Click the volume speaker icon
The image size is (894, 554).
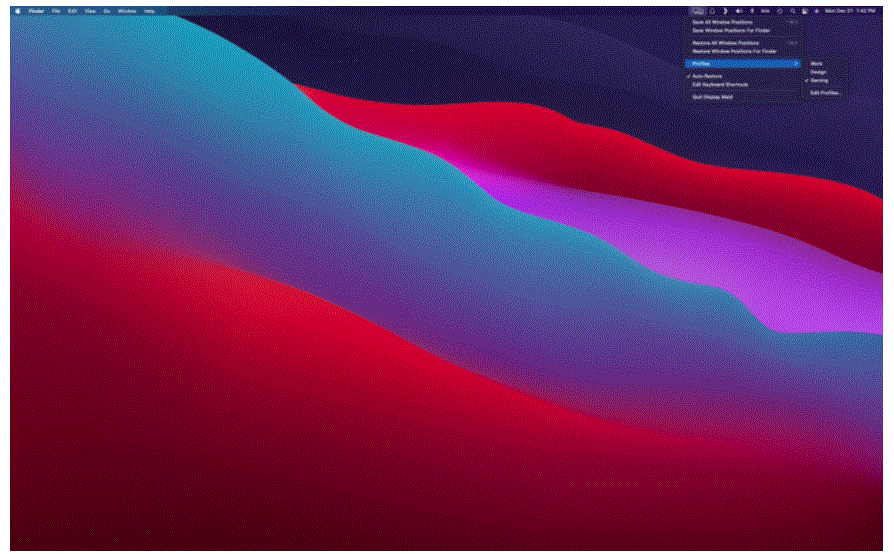click(739, 11)
